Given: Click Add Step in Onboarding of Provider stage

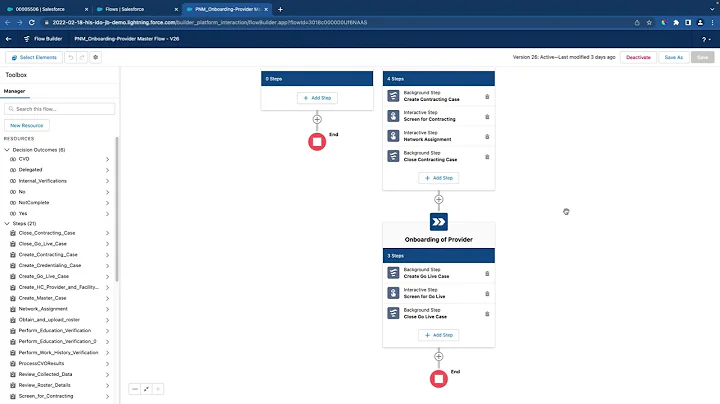Looking at the screenshot, I should 439,335.
